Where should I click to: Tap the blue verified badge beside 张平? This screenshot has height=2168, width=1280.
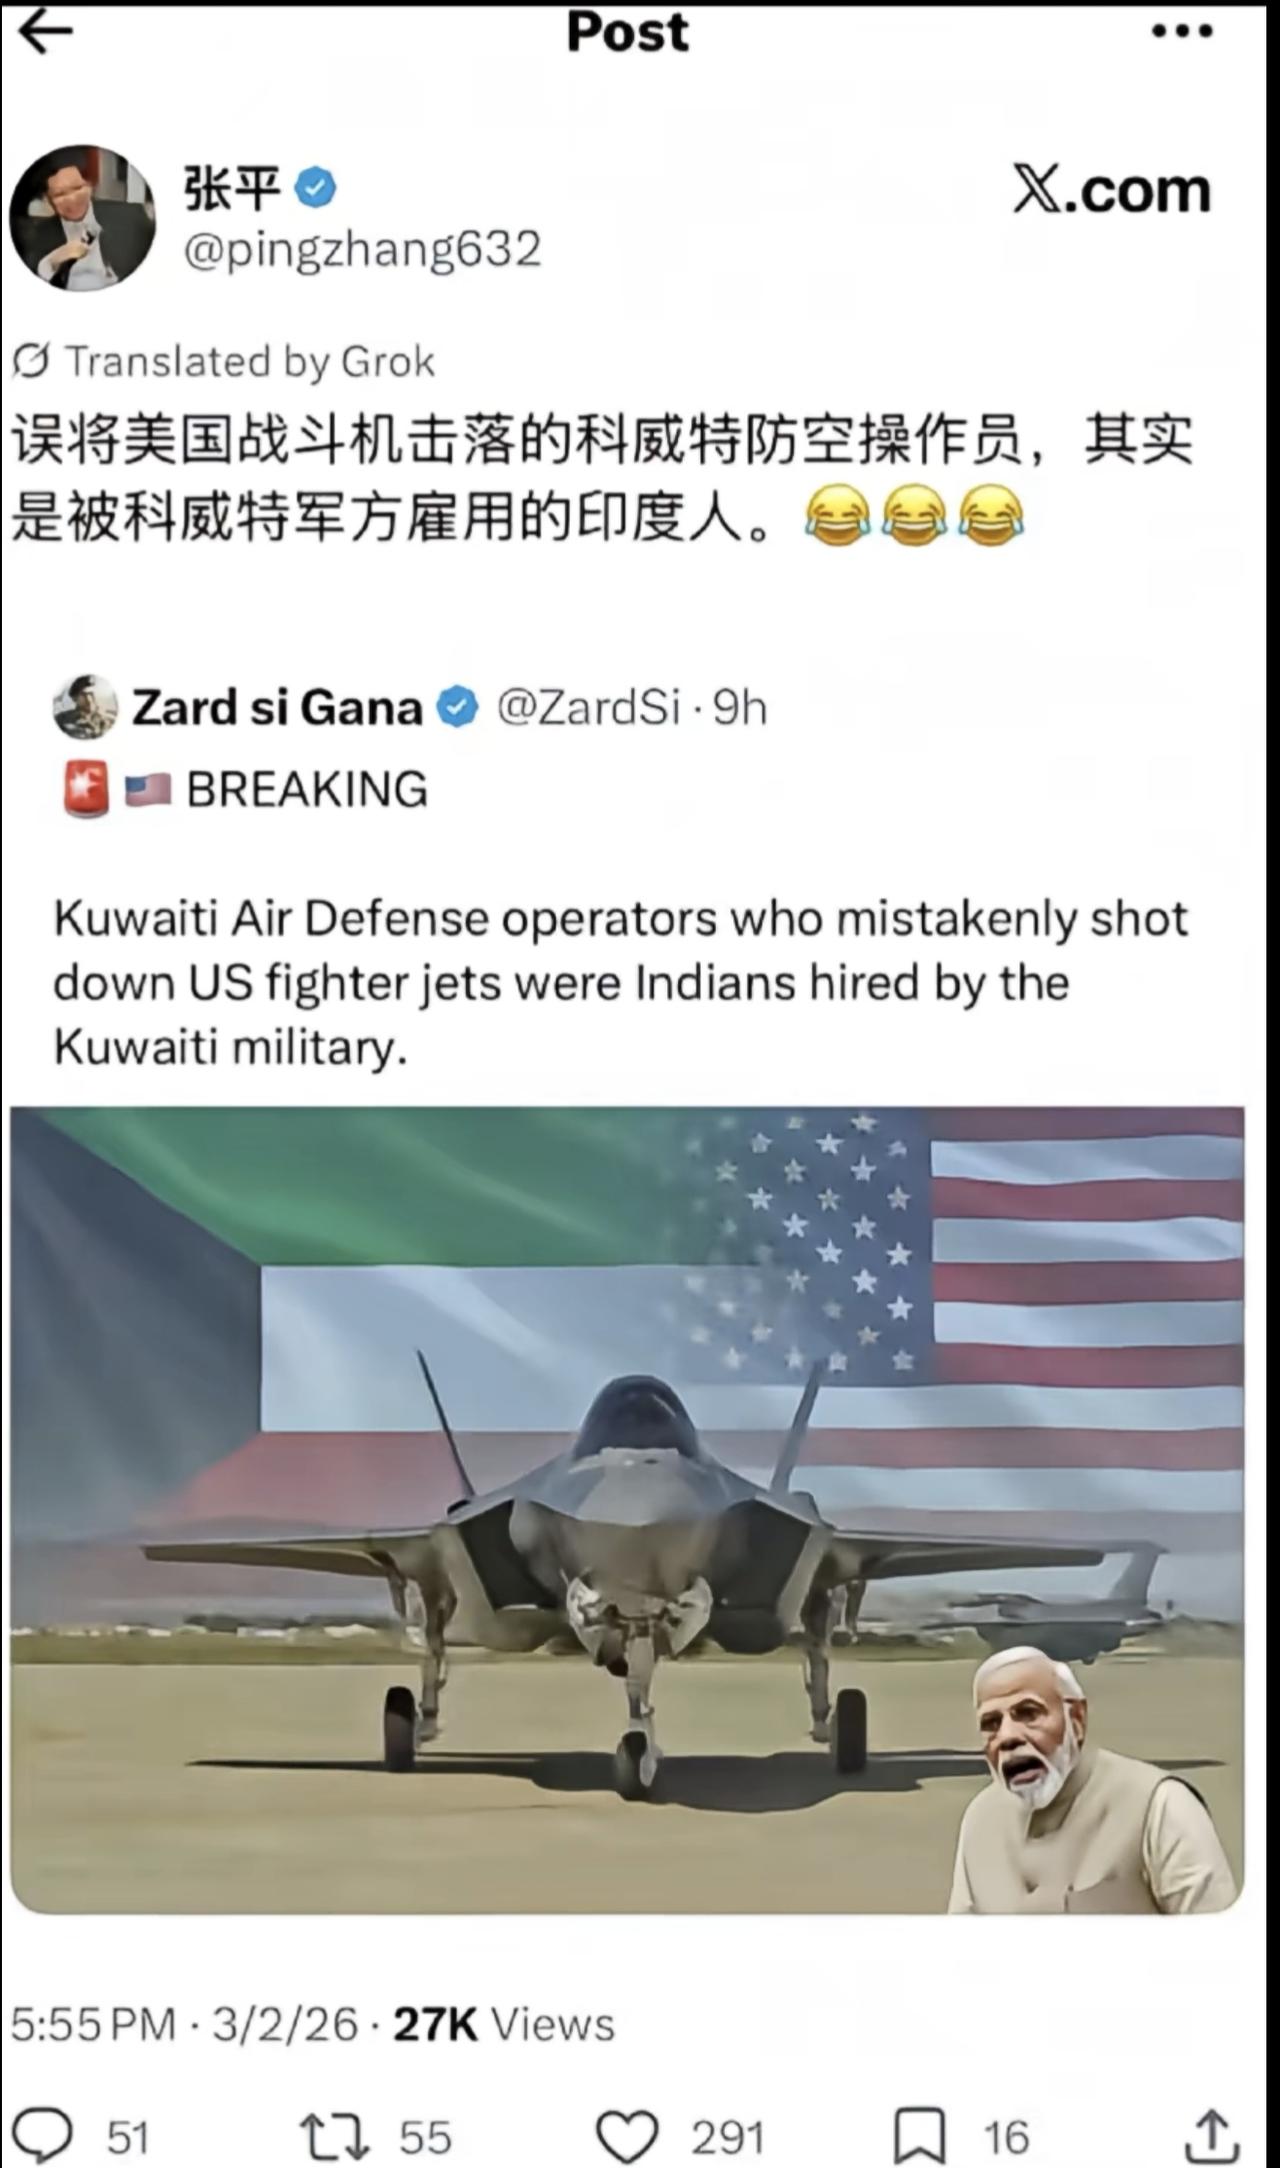click(x=316, y=188)
